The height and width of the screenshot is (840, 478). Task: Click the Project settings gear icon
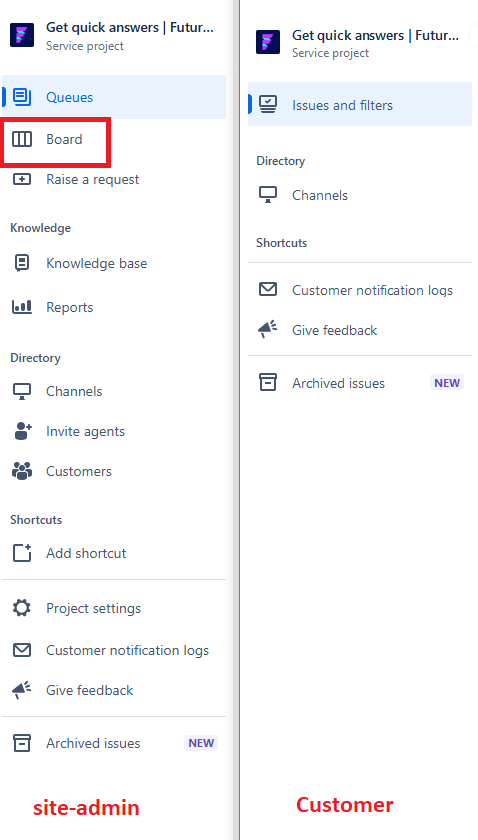(22, 608)
